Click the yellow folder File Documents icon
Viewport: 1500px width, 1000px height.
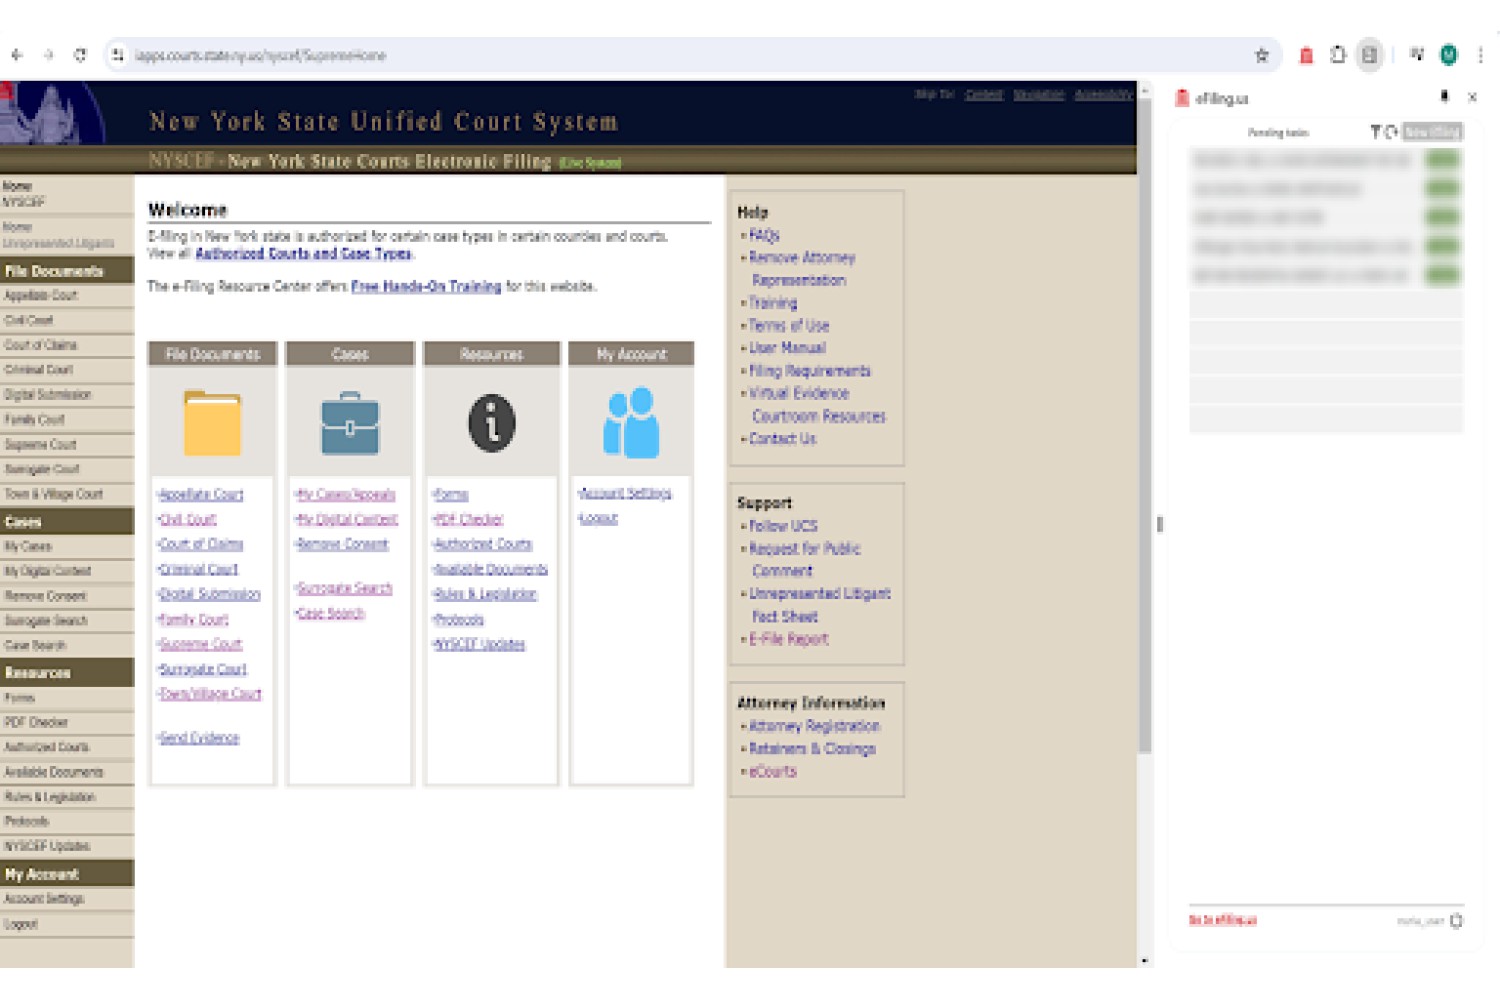[x=212, y=423]
